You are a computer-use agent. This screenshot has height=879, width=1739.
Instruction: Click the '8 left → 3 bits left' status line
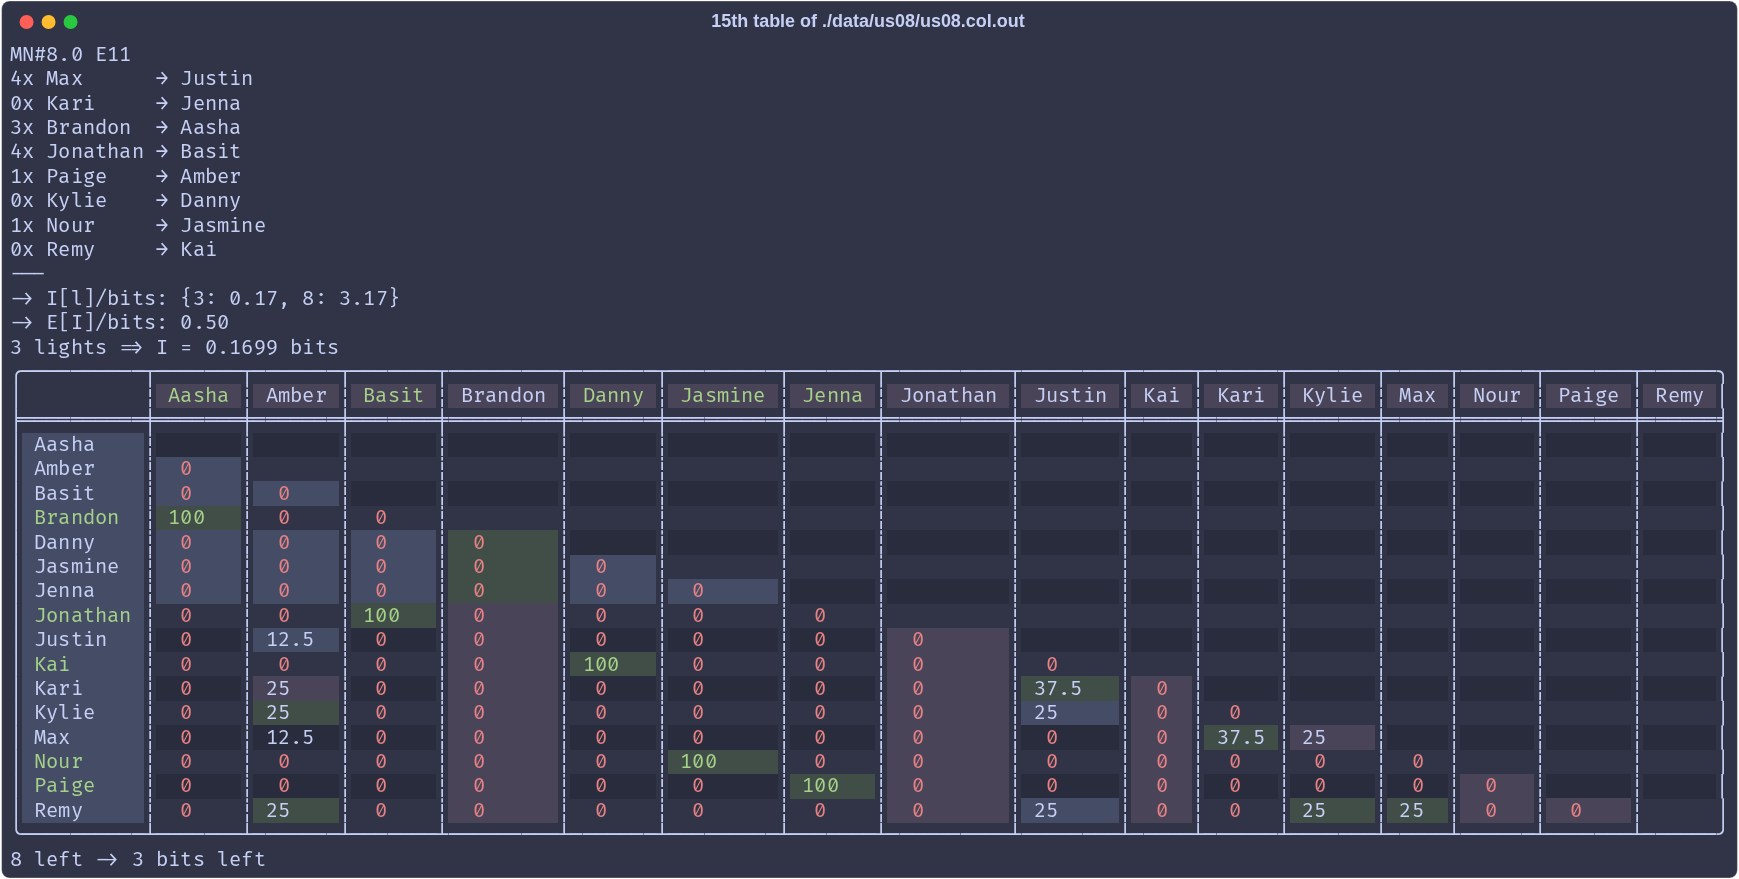tap(138, 859)
